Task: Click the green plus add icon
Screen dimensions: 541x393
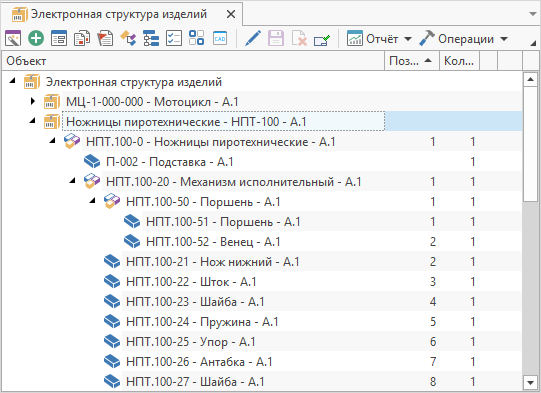Action: coord(36,38)
